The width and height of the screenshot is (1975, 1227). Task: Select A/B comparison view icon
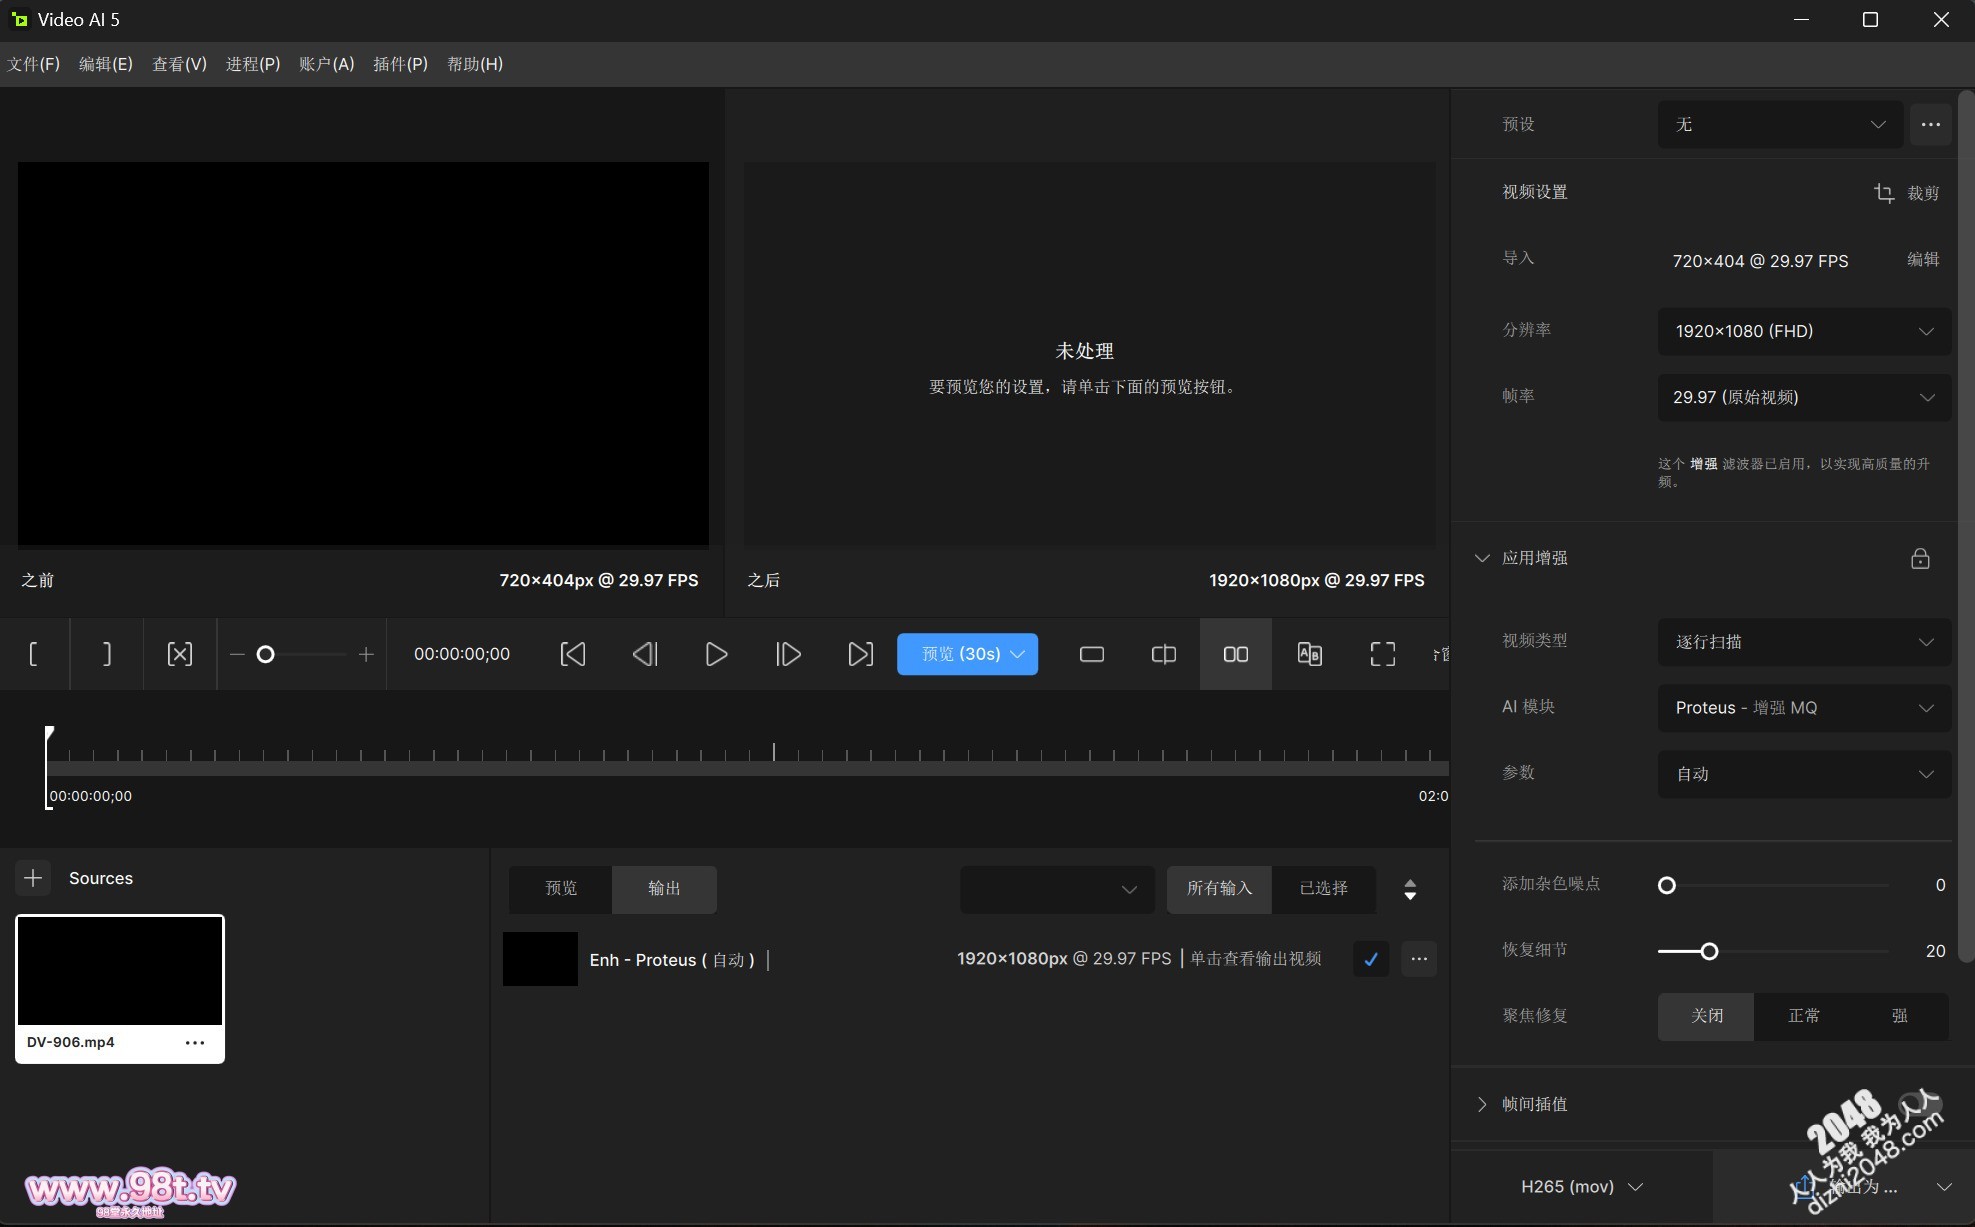[1309, 654]
